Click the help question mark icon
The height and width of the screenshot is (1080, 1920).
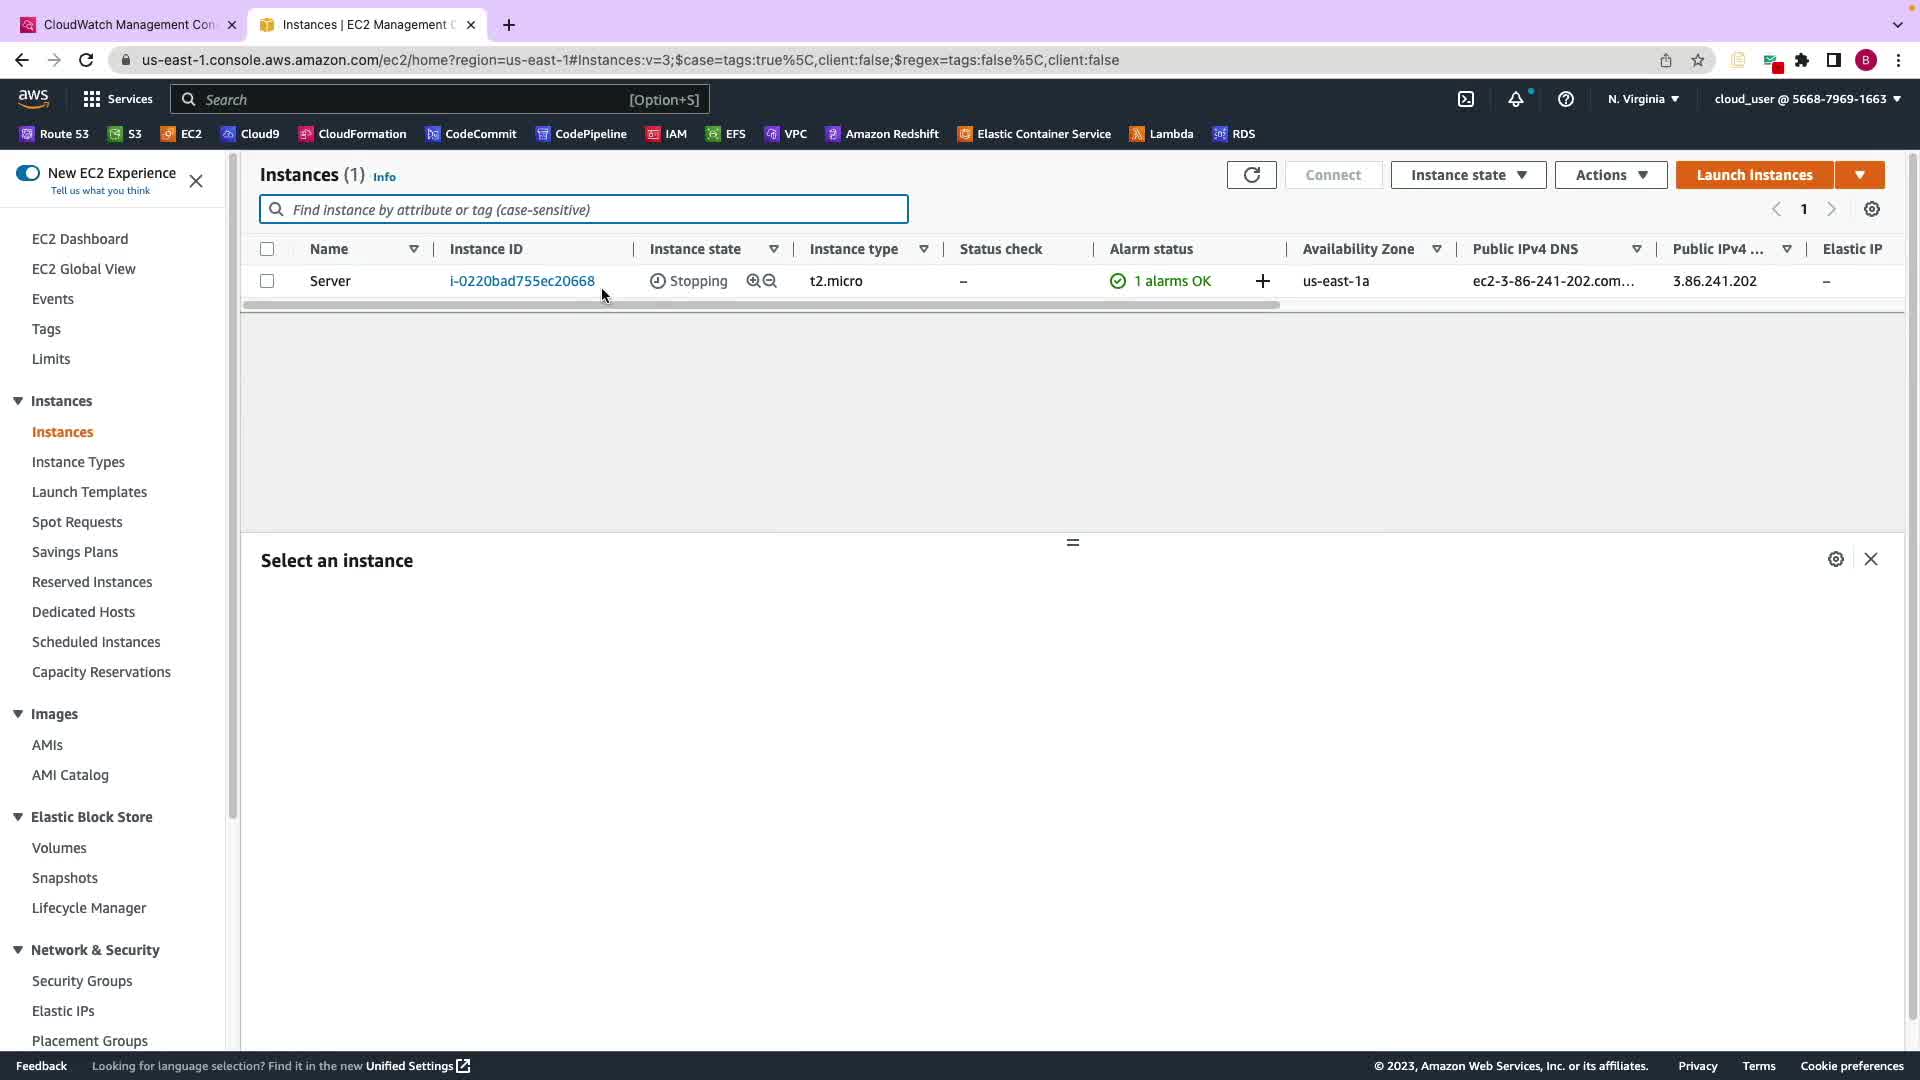[x=1566, y=99]
